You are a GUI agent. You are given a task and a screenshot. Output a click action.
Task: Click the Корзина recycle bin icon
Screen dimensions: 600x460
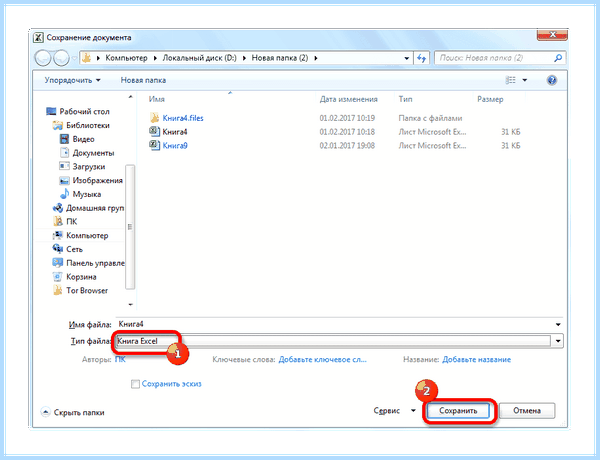[58, 276]
